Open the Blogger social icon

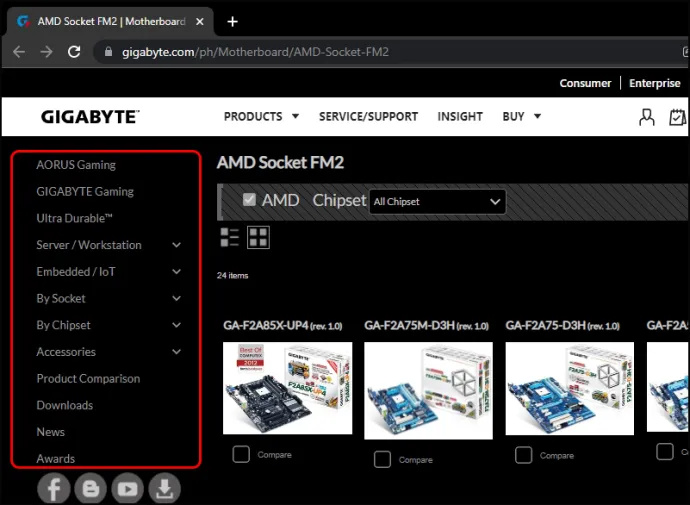(91, 488)
